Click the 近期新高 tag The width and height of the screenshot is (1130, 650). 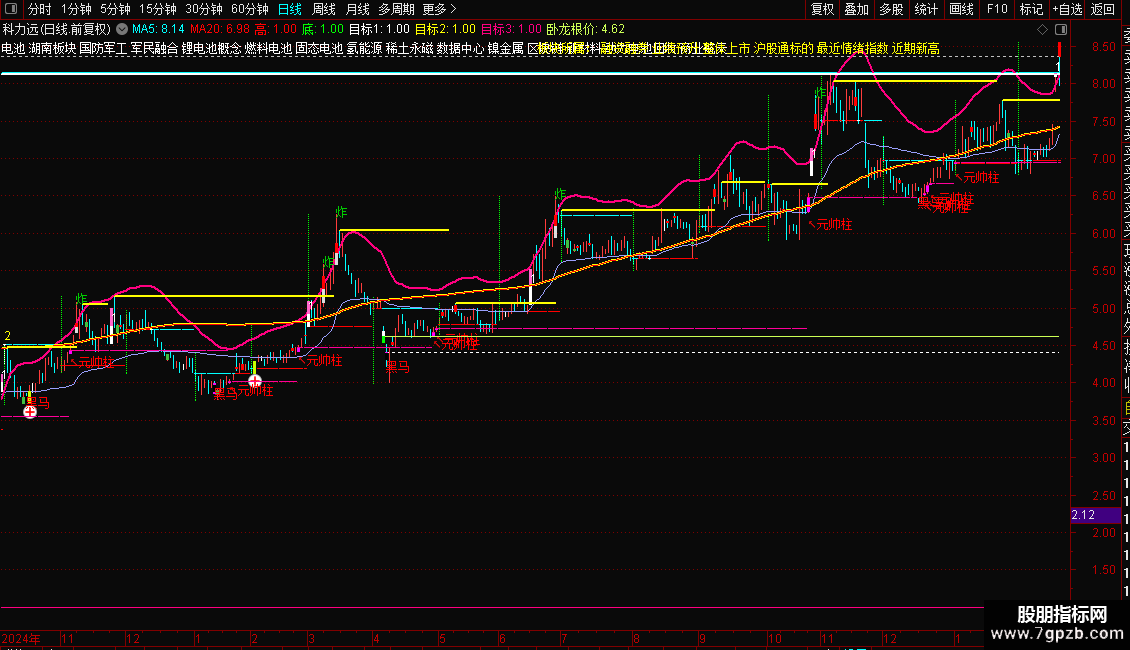coord(915,48)
